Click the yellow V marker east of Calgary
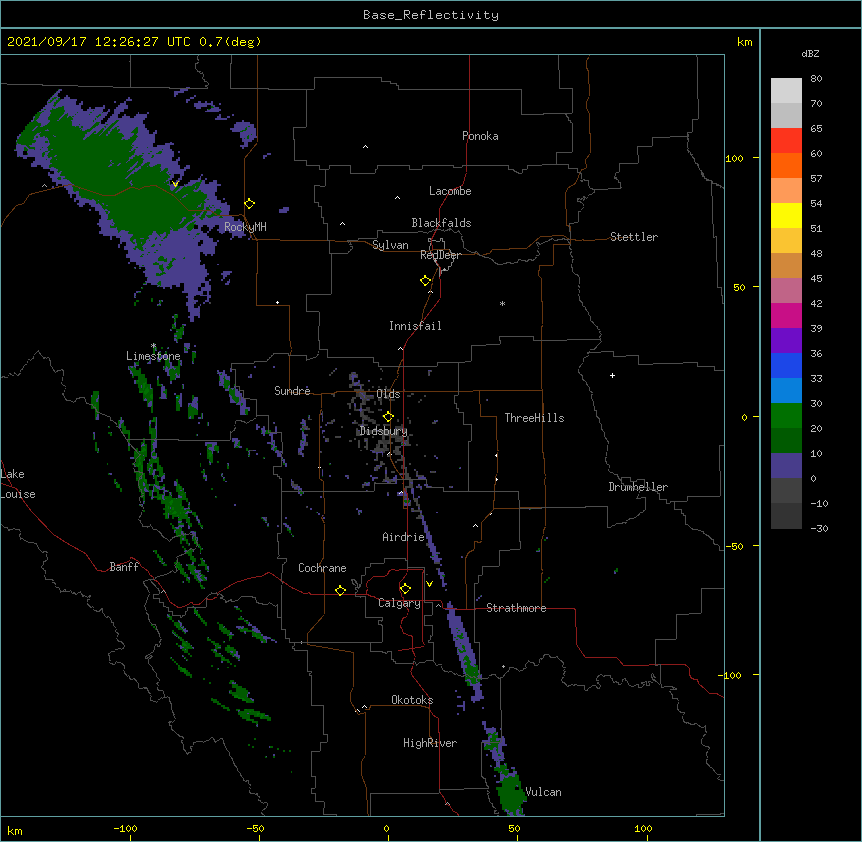This screenshot has width=862, height=842. pyautogui.click(x=429, y=584)
